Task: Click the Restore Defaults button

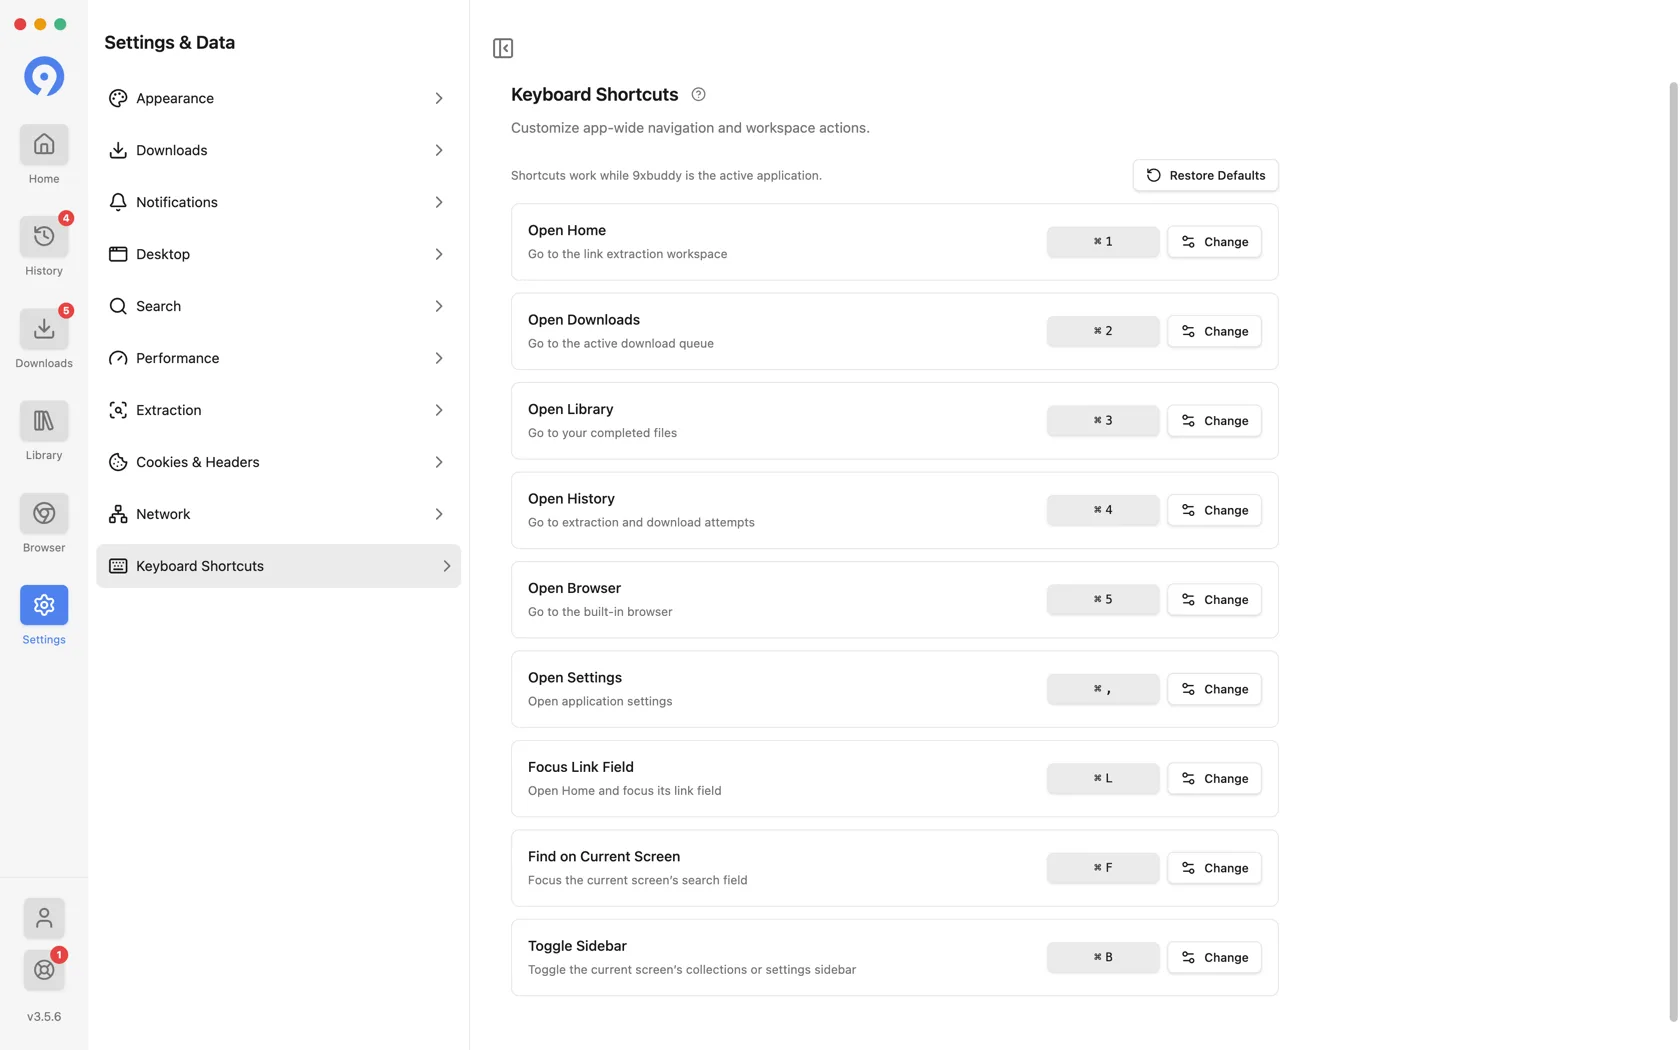Action: point(1205,175)
